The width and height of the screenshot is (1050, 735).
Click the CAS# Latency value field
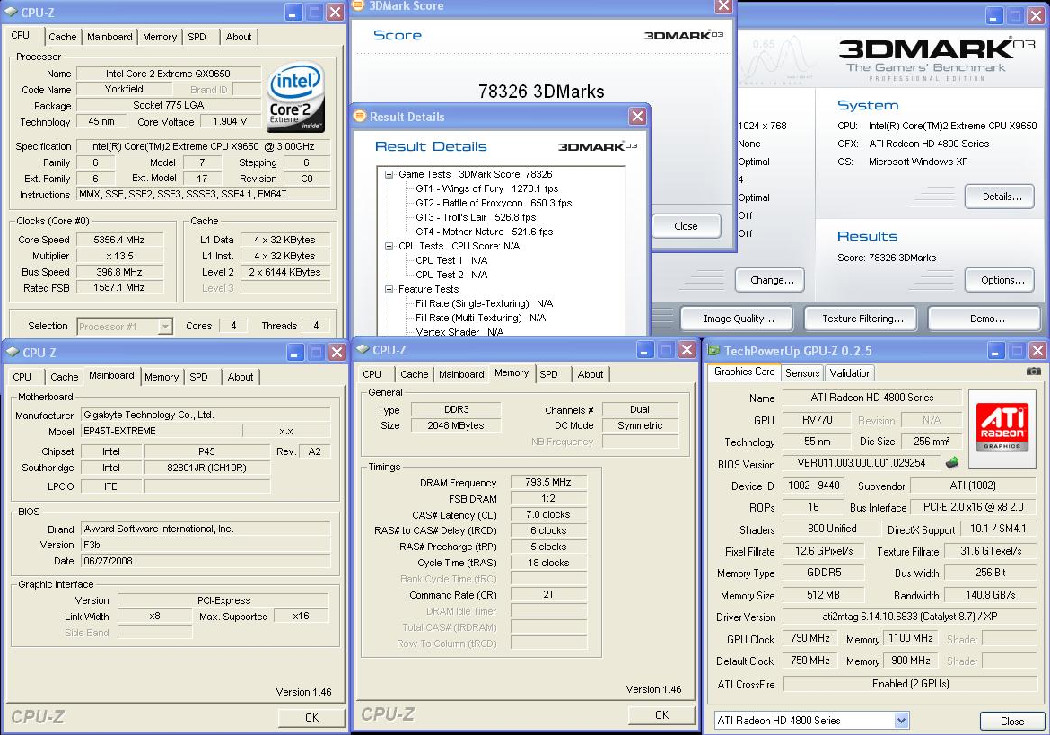(548, 515)
